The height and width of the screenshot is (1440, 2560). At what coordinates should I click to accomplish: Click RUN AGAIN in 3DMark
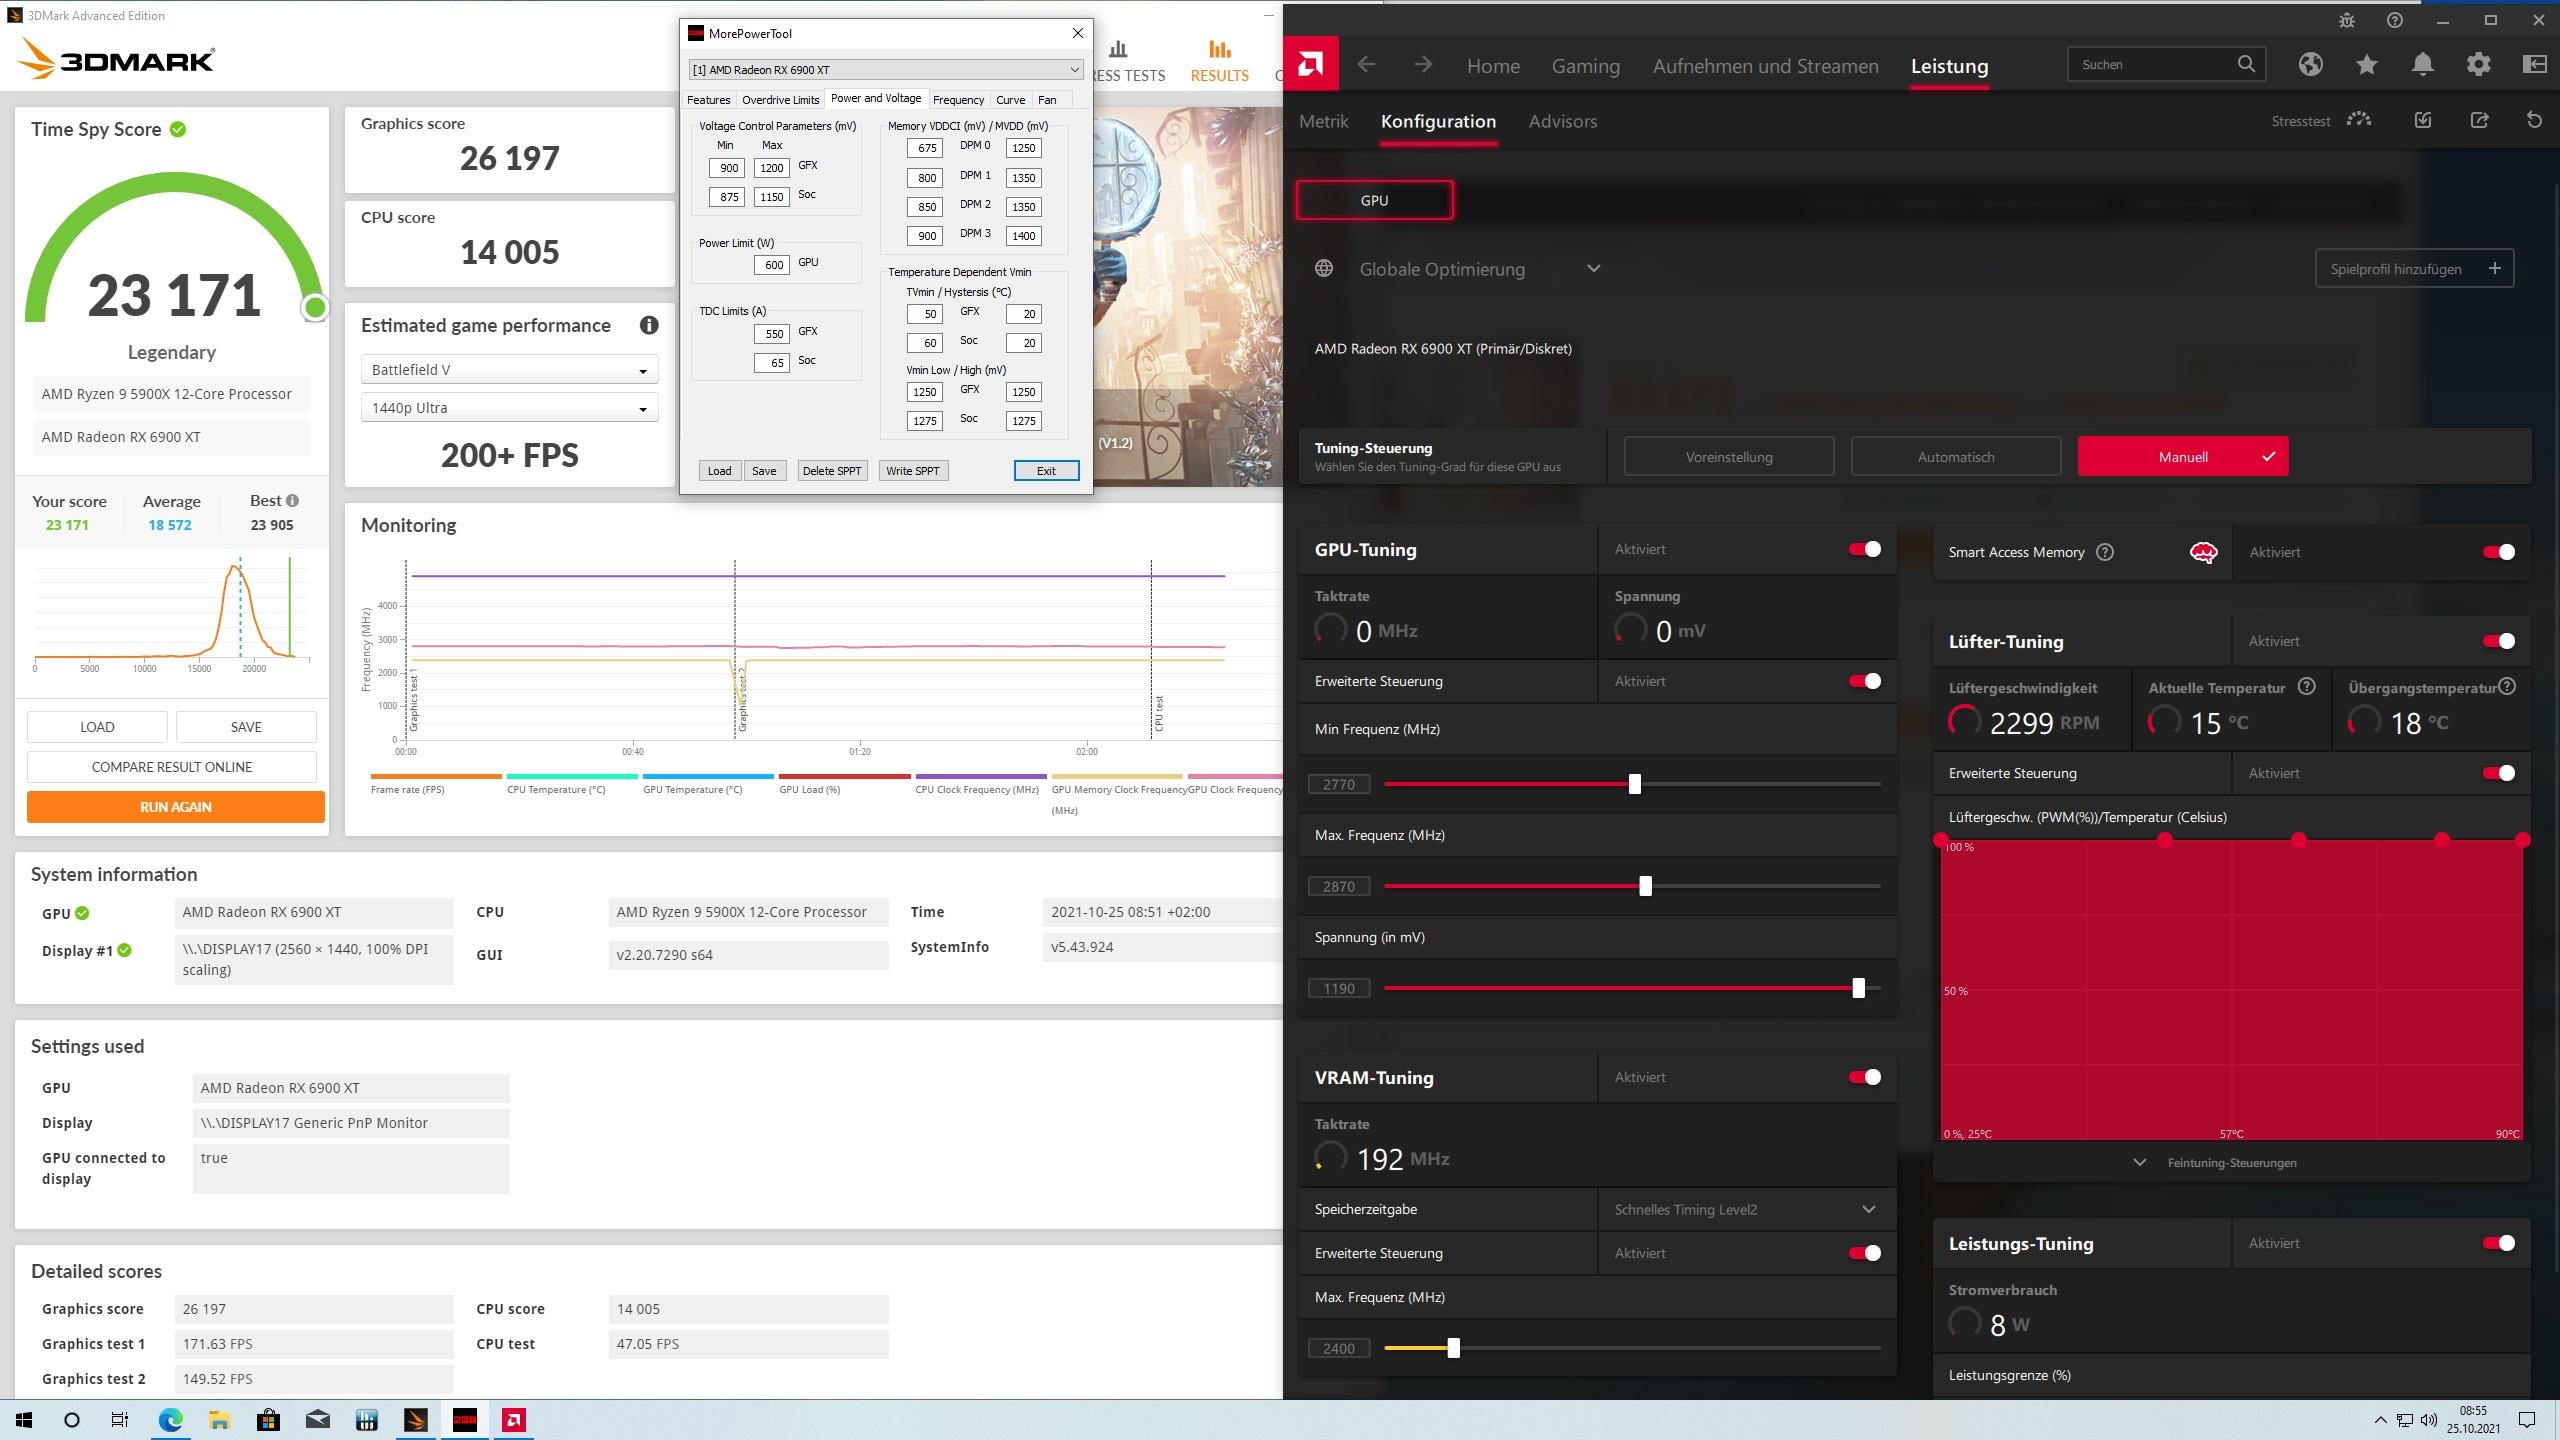[x=176, y=807]
